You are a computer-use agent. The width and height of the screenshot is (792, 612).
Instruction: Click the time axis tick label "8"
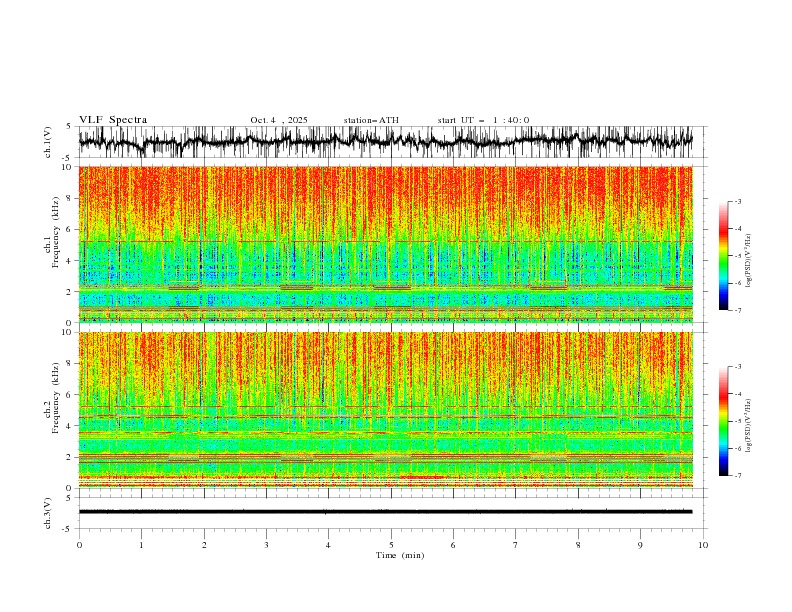(x=578, y=545)
